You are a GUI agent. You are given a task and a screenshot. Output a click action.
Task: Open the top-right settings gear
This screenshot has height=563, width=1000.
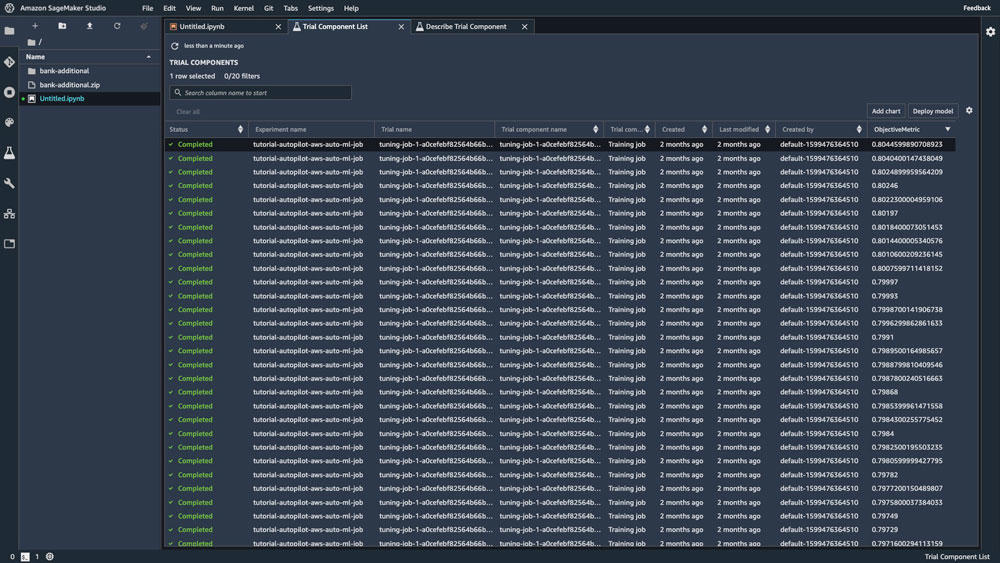990,31
